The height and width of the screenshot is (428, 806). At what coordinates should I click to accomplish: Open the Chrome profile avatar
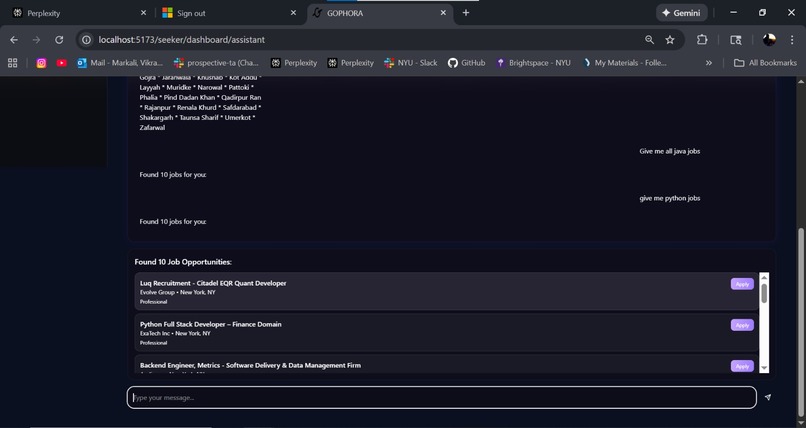click(x=769, y=40)
